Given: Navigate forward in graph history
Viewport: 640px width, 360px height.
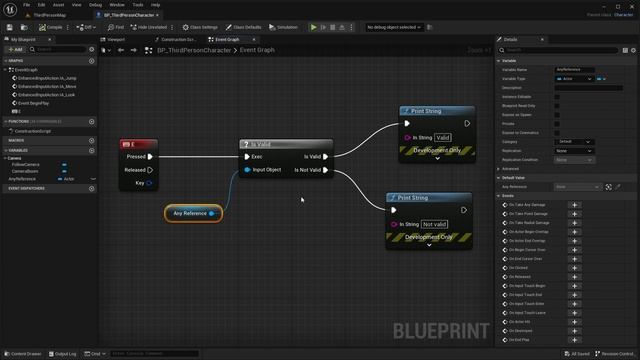Looking at the screenshot, I should (x=133, y=50).
